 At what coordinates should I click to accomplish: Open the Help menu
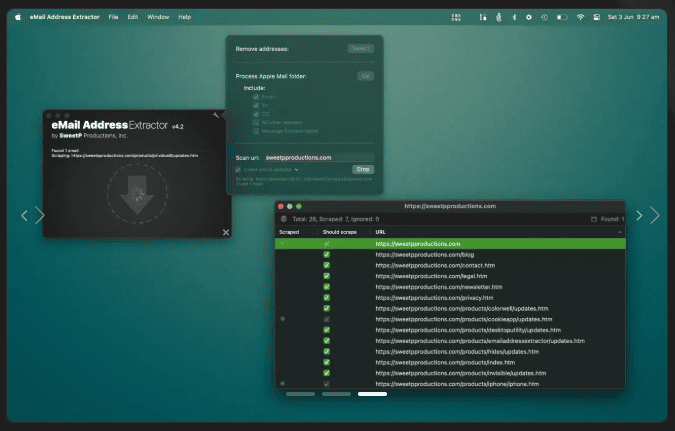coord(184,17)
